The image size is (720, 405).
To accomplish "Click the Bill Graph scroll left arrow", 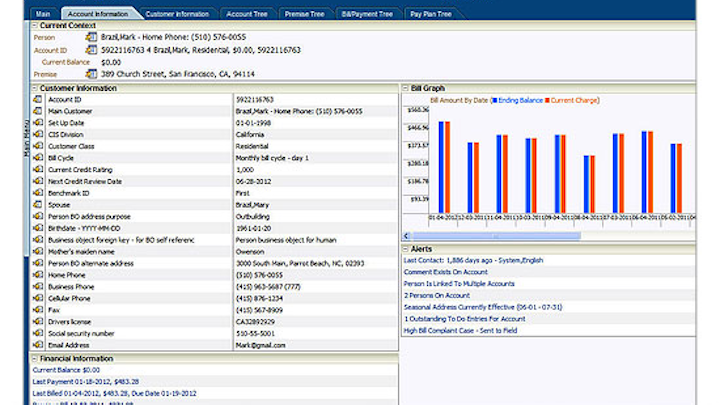I will click(x=406, y=236).
